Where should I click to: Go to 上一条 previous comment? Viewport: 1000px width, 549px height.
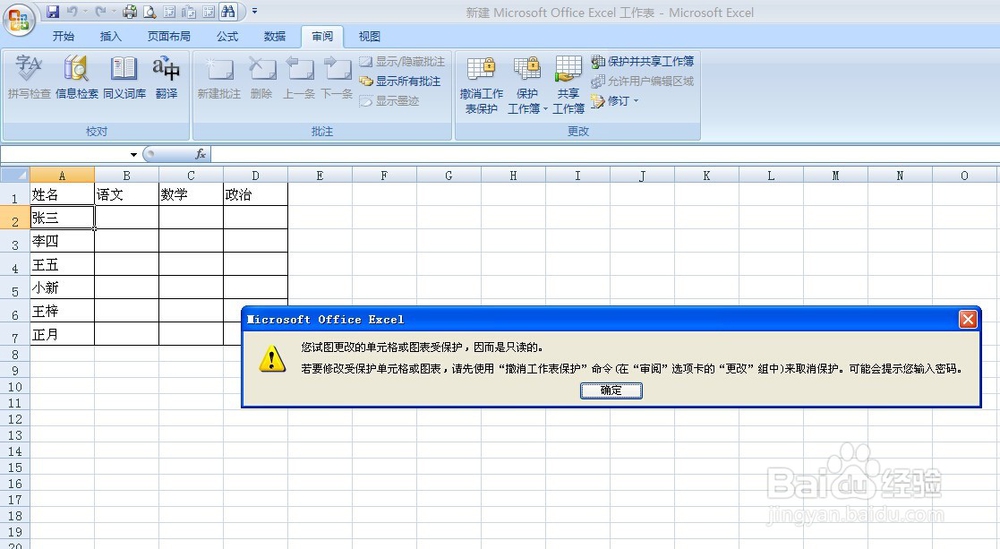[x=299, y=77]
